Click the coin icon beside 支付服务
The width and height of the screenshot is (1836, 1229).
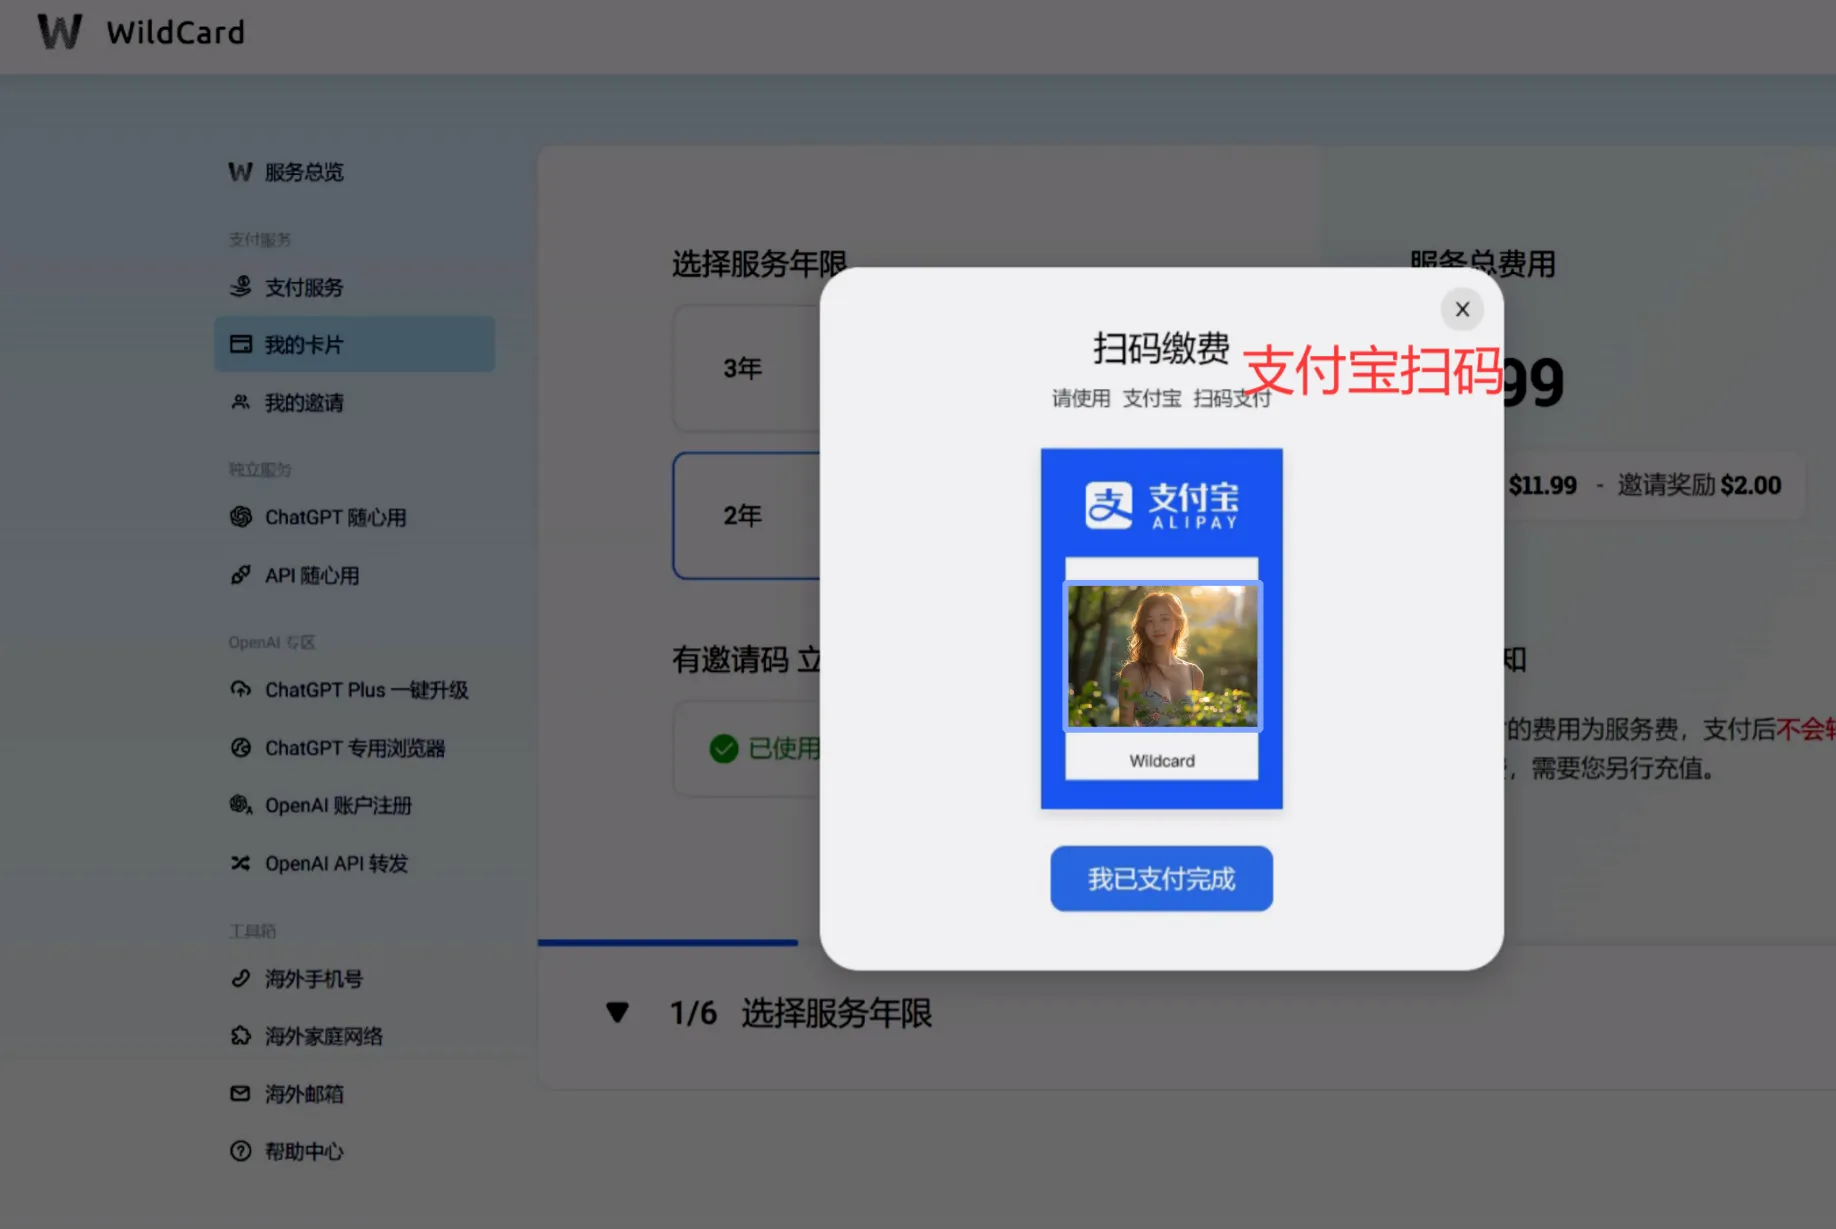(x=240, y=287)
